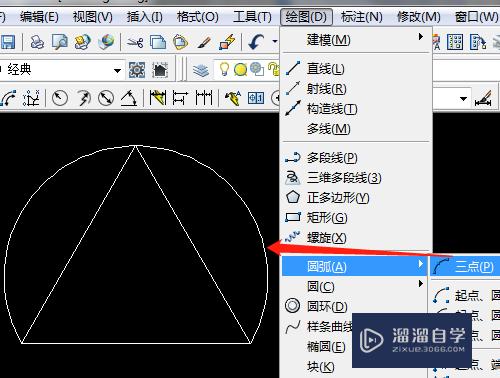Click the My Workspace house icon
The height and width of the screenshot is (378, 500).
160,70
